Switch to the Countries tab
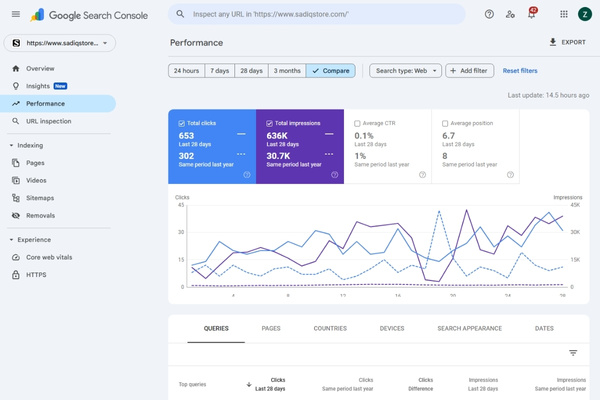This screenshot has height=400, width=600. 330,328
